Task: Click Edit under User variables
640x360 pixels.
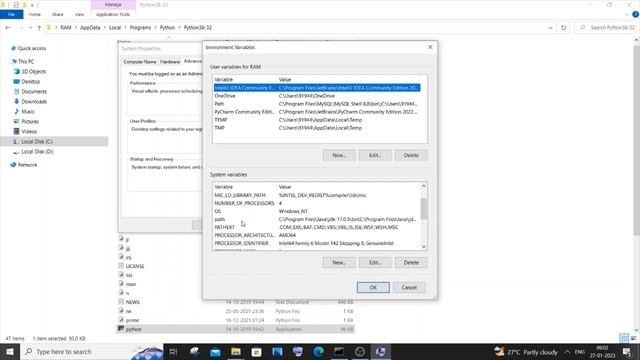Action: tap(375, 156)
